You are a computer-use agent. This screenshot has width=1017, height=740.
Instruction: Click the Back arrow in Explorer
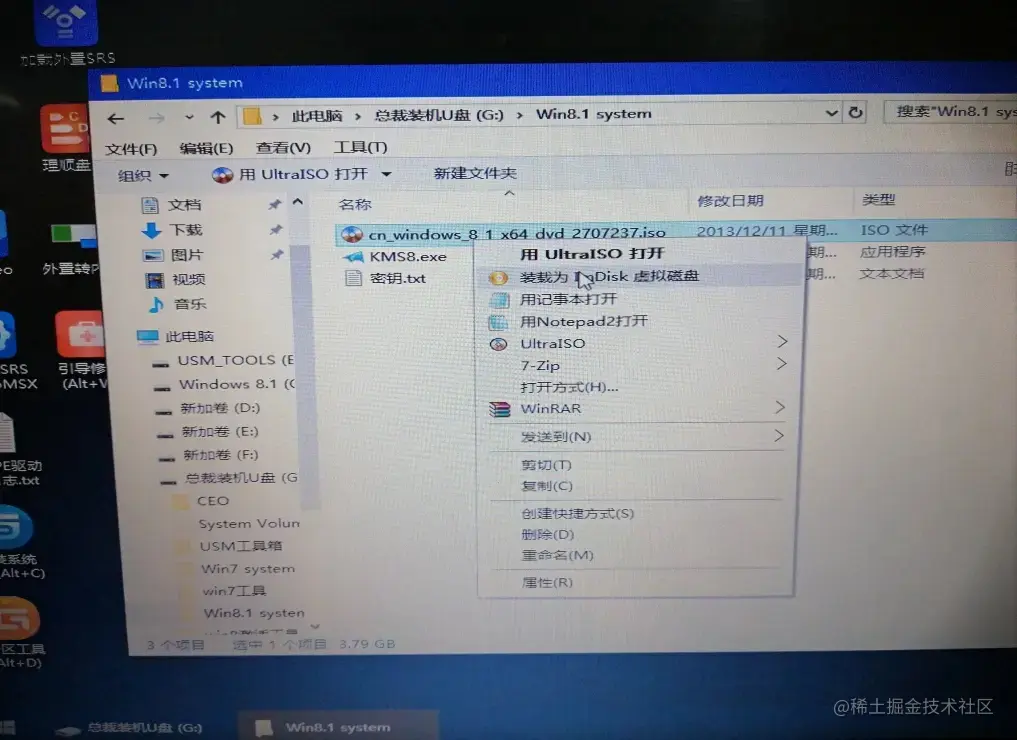(x=116, y=119)
